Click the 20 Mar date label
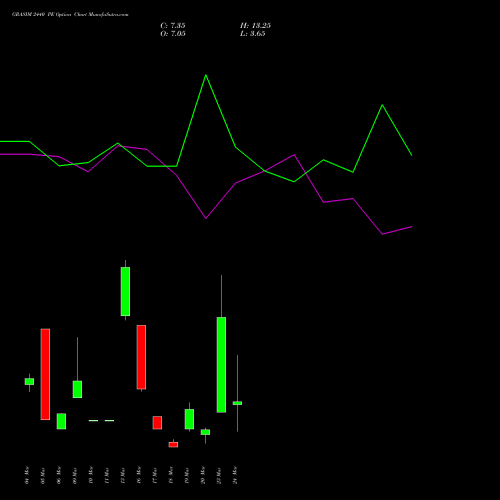500x500 pixels. [x=203, y=475]
